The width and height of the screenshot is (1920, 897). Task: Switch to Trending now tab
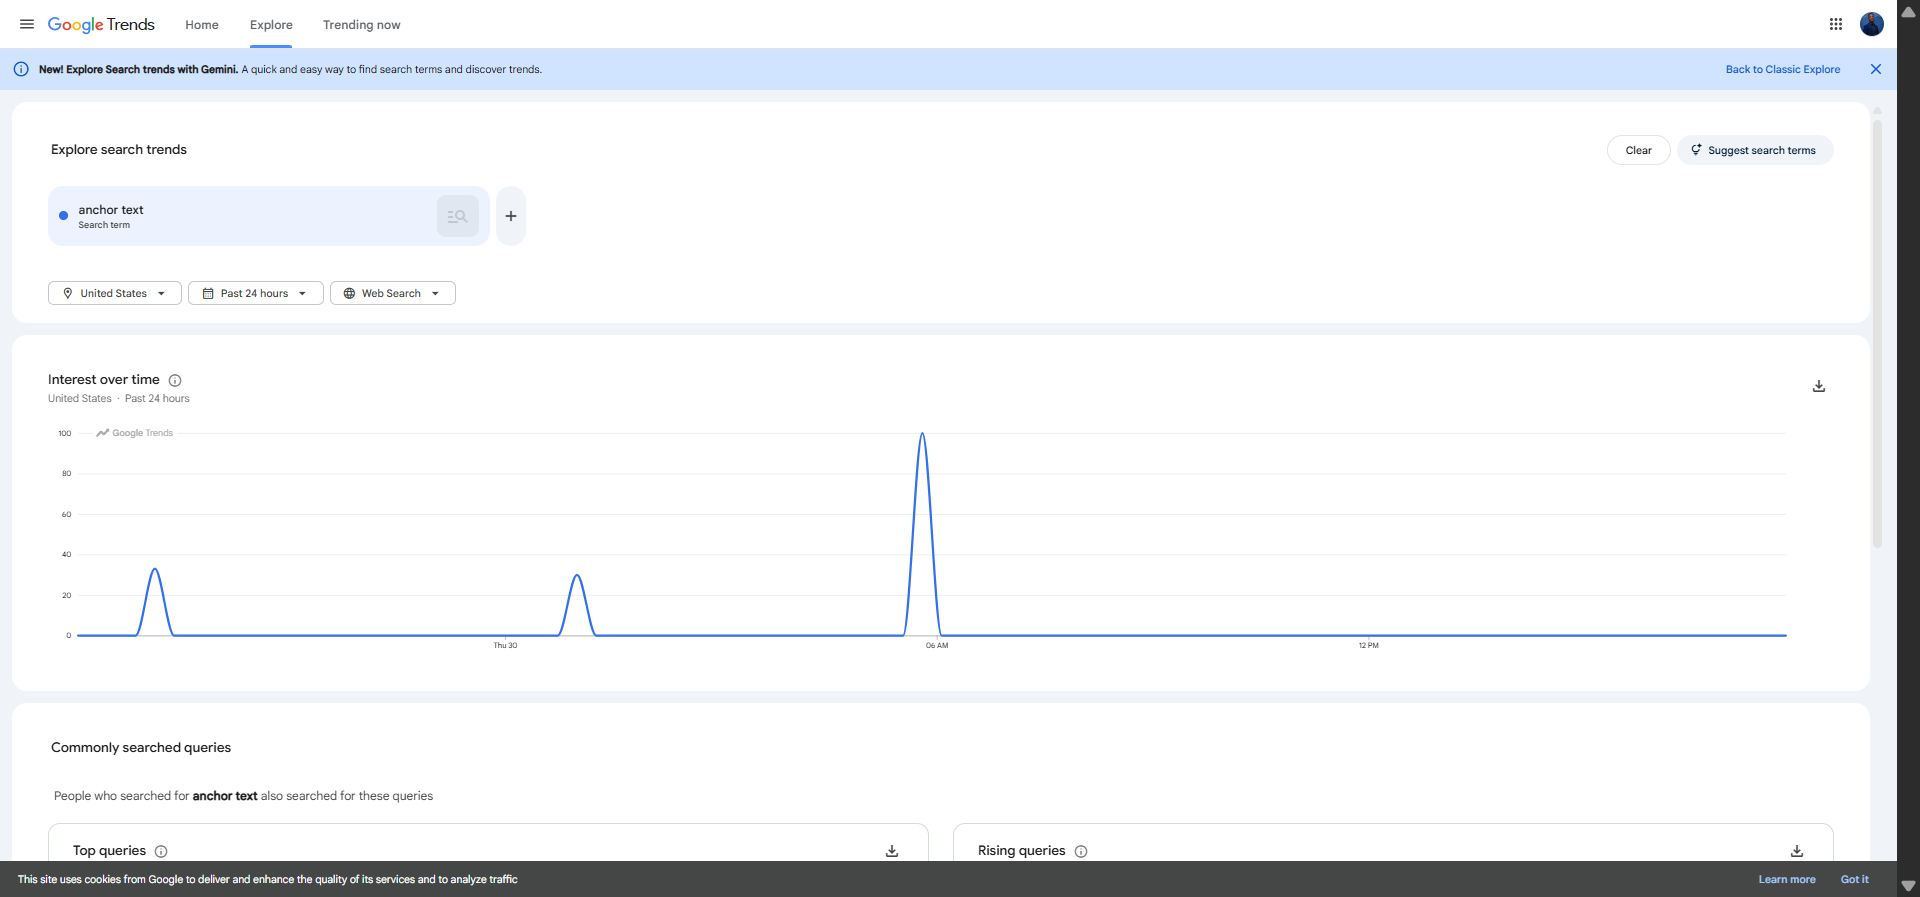(361, 25)
